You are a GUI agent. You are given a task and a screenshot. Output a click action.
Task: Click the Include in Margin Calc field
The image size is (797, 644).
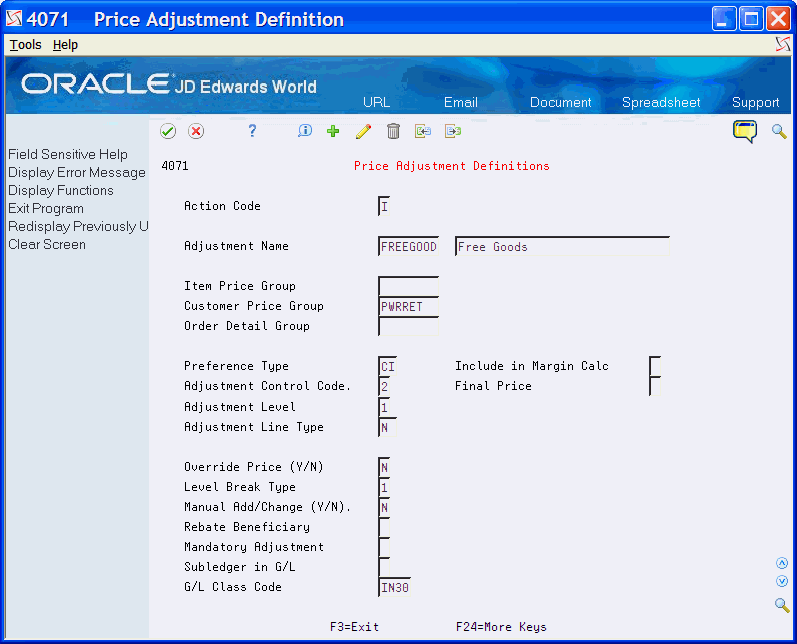(655, 366)
